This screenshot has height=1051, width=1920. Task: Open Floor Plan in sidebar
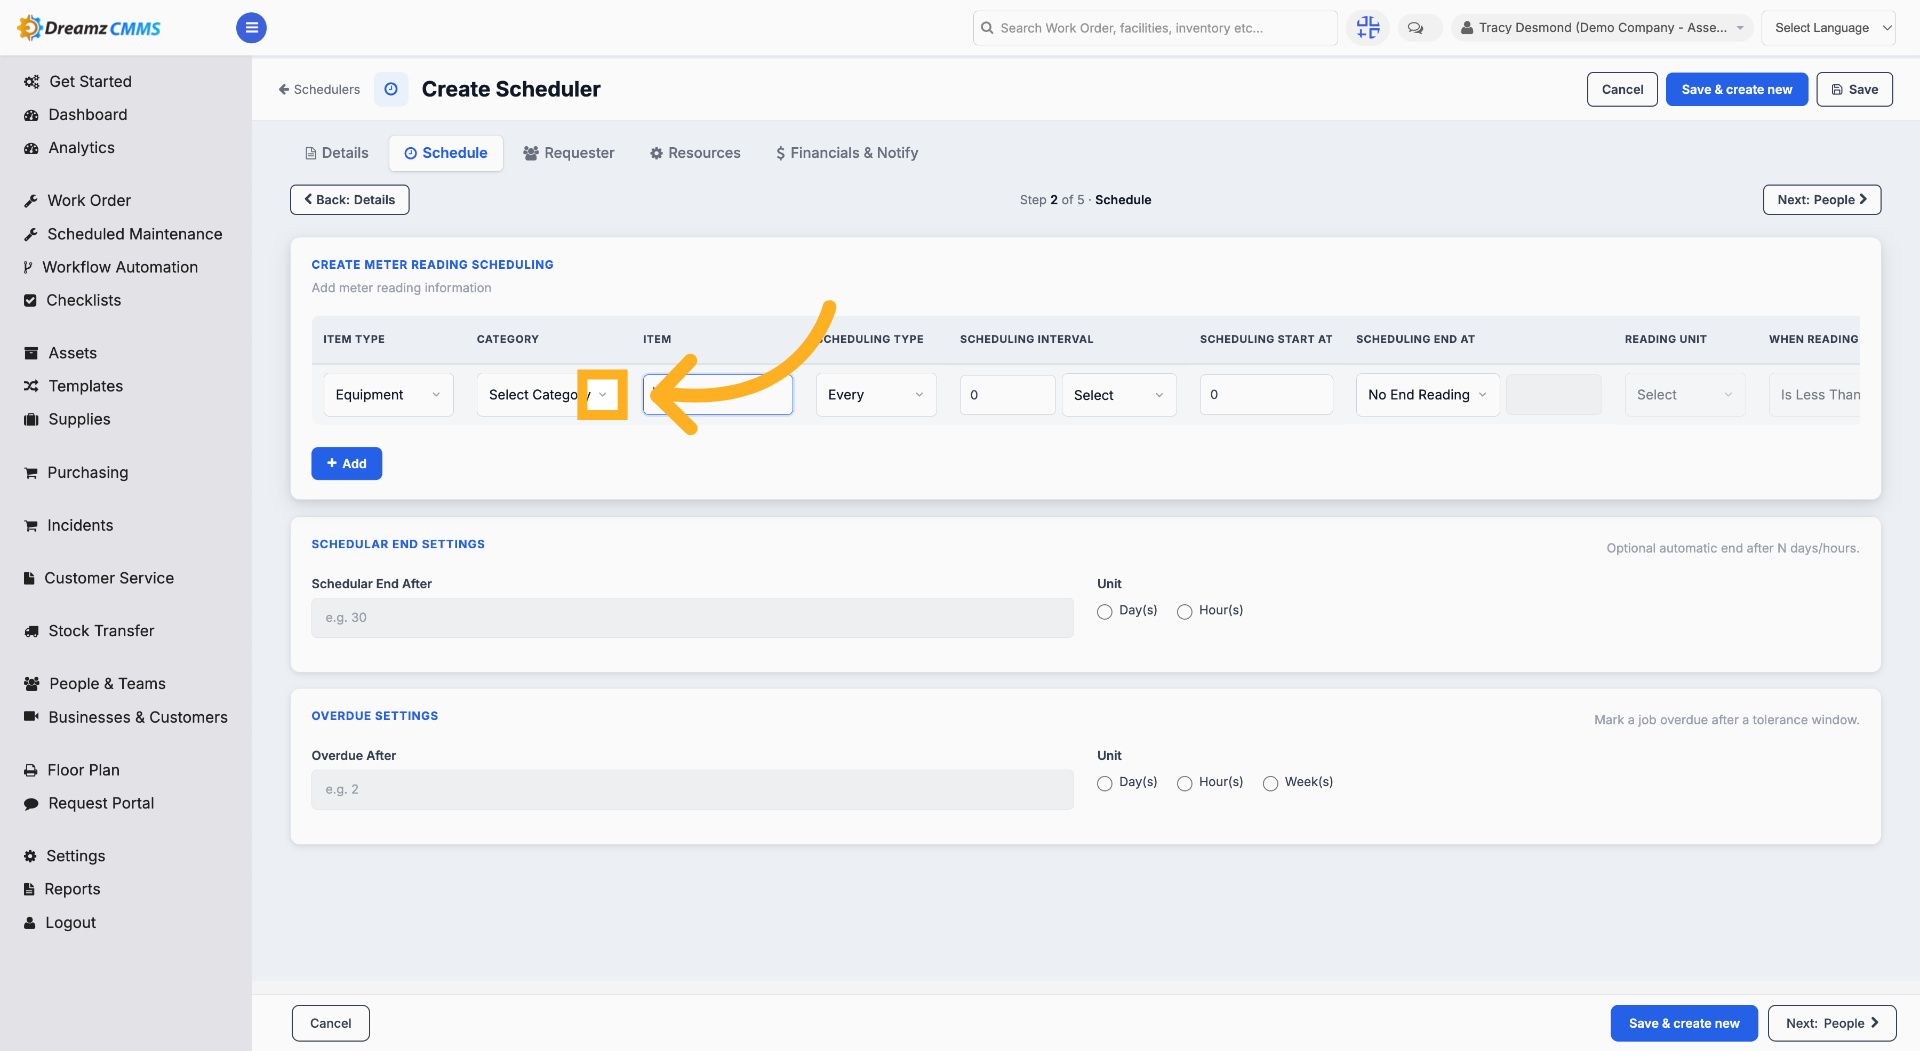pos(84,770)
